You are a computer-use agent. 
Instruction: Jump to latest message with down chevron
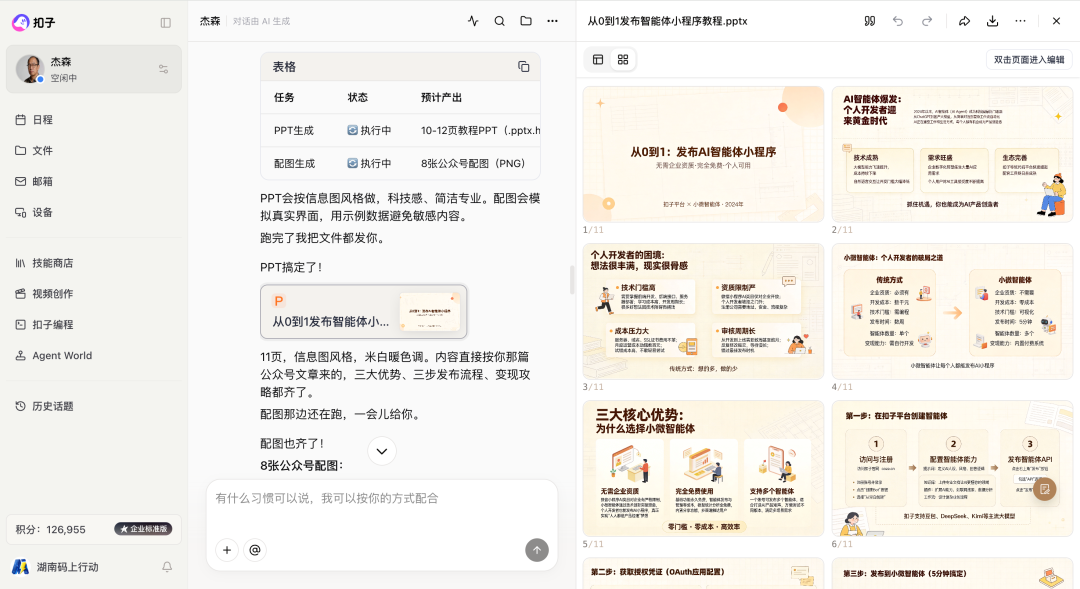click(x=382, y=451)
